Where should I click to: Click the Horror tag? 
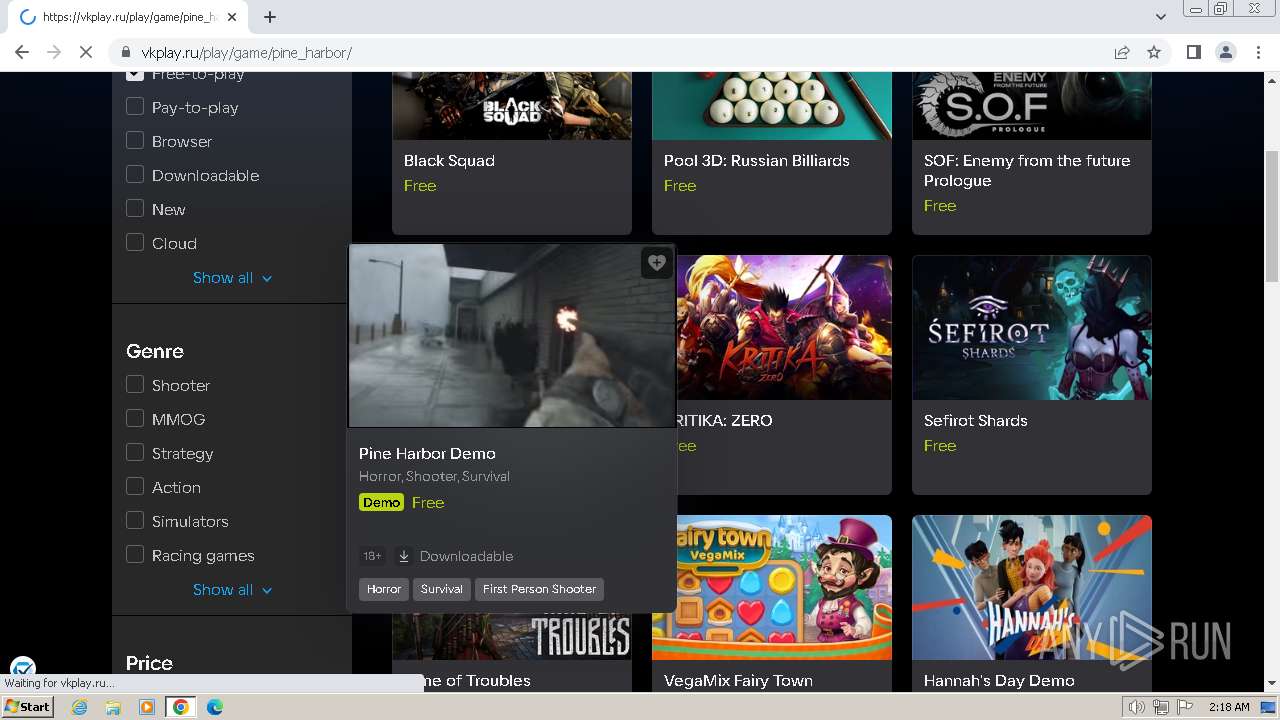pos(384,589)
